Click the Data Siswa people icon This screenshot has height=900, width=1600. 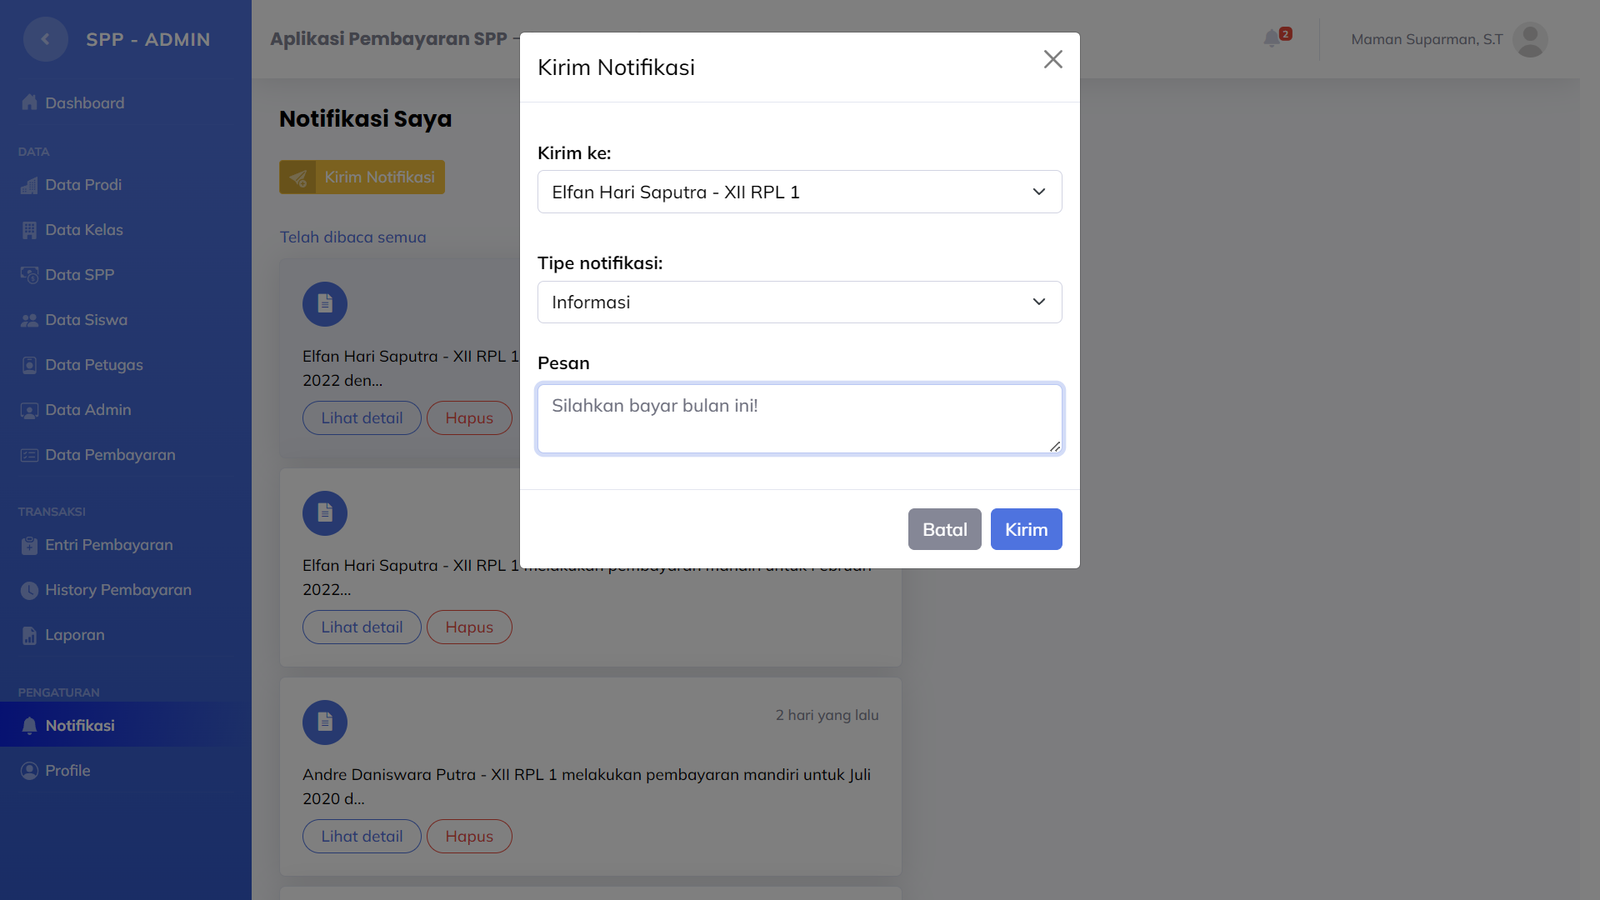coord(29,320)
